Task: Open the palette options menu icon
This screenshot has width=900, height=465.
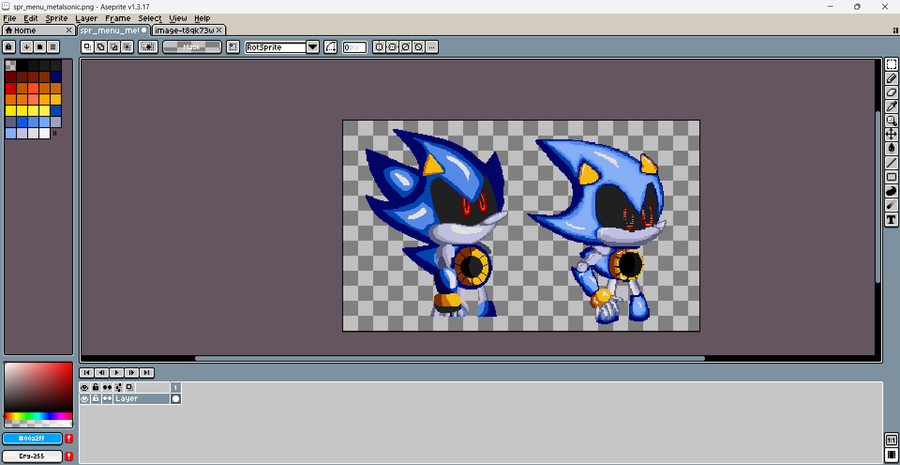Action: click(53, 47)
